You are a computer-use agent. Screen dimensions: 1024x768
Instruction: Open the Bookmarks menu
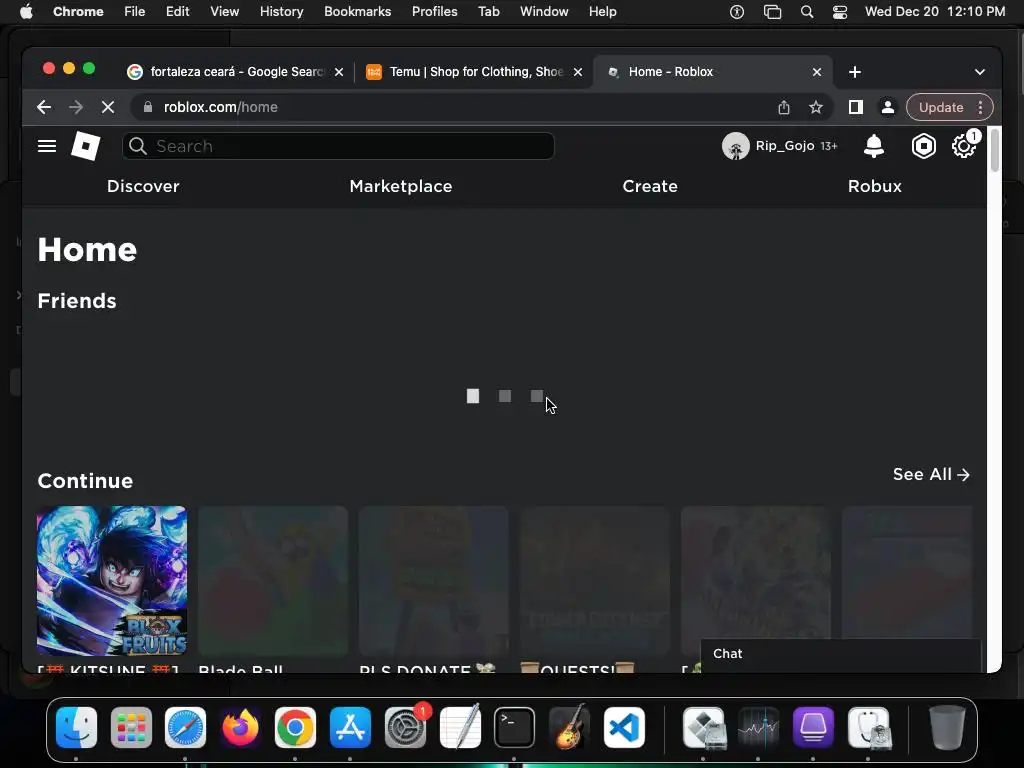pyautogui.click(x=357, y=12)
